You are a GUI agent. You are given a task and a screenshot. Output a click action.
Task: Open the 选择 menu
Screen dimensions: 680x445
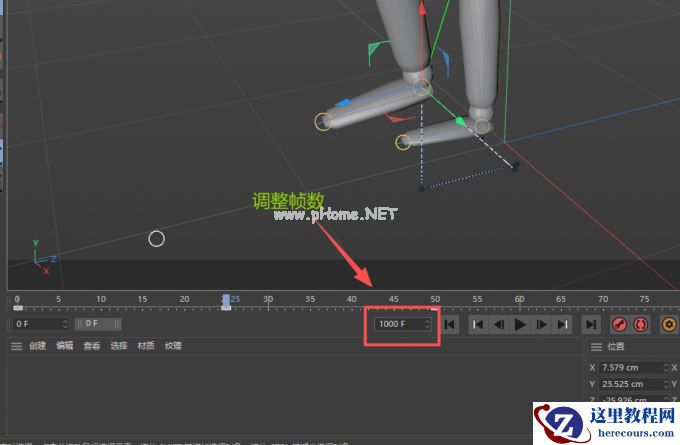click(119, 346)
